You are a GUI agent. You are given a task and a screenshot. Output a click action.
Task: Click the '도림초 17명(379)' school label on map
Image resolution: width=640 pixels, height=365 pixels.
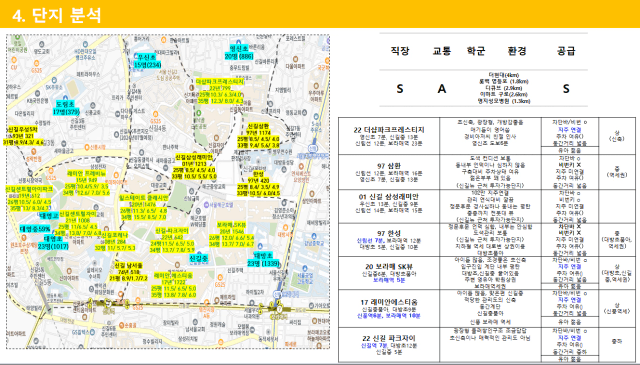(x=66, y=108)
